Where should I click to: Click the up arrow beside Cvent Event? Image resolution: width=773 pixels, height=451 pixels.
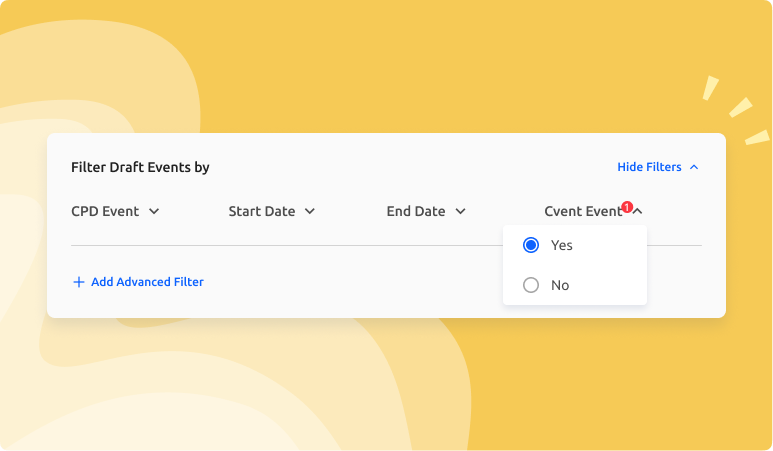(638, 212)
